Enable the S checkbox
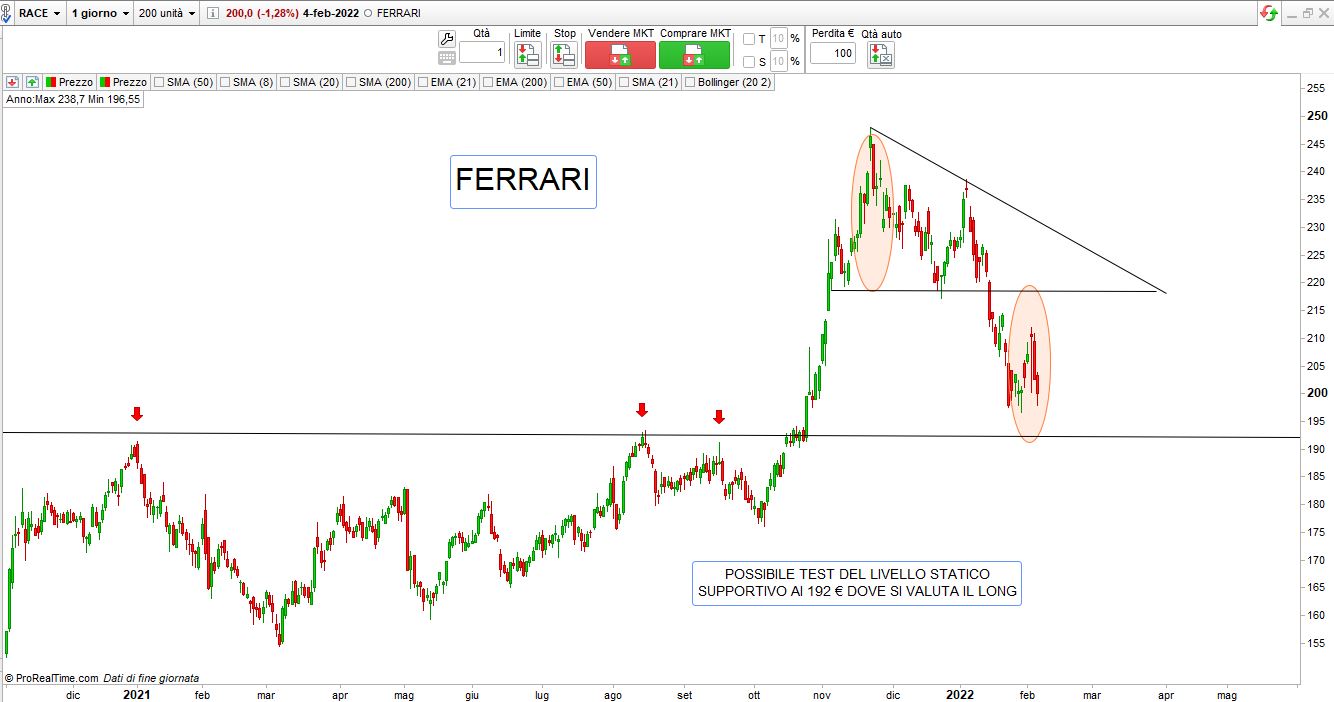Viewport: 1334px width, 702px height. 749,62
